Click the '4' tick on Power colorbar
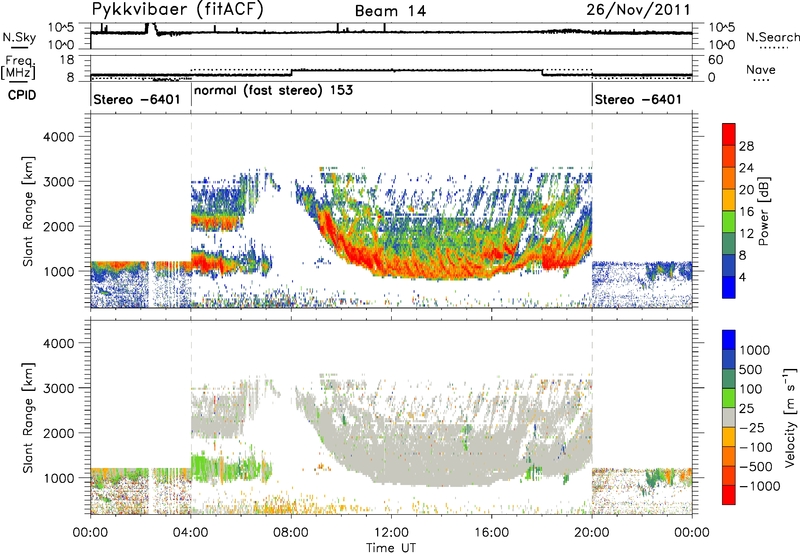Screen dimensions: 800x554 [x=742, y=278]
